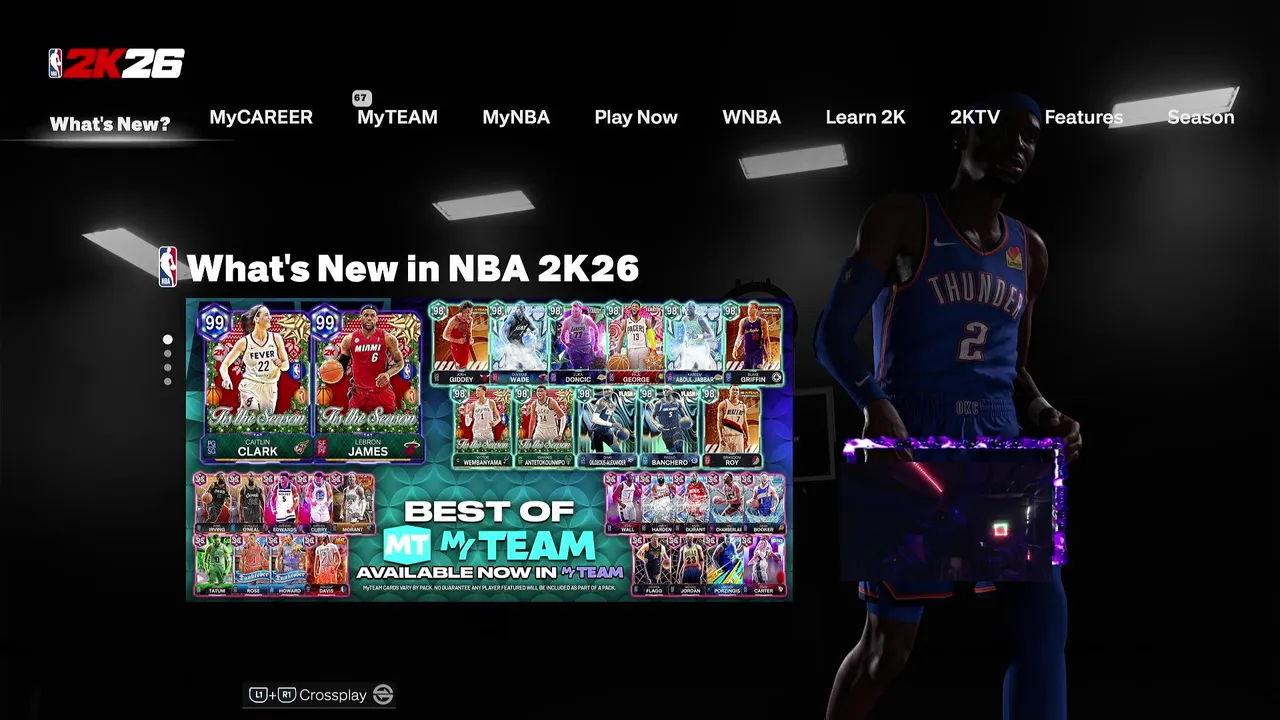The image size is (1280, 720).
Task: Select the WNBA tab
Action: (x=751, y=117)
